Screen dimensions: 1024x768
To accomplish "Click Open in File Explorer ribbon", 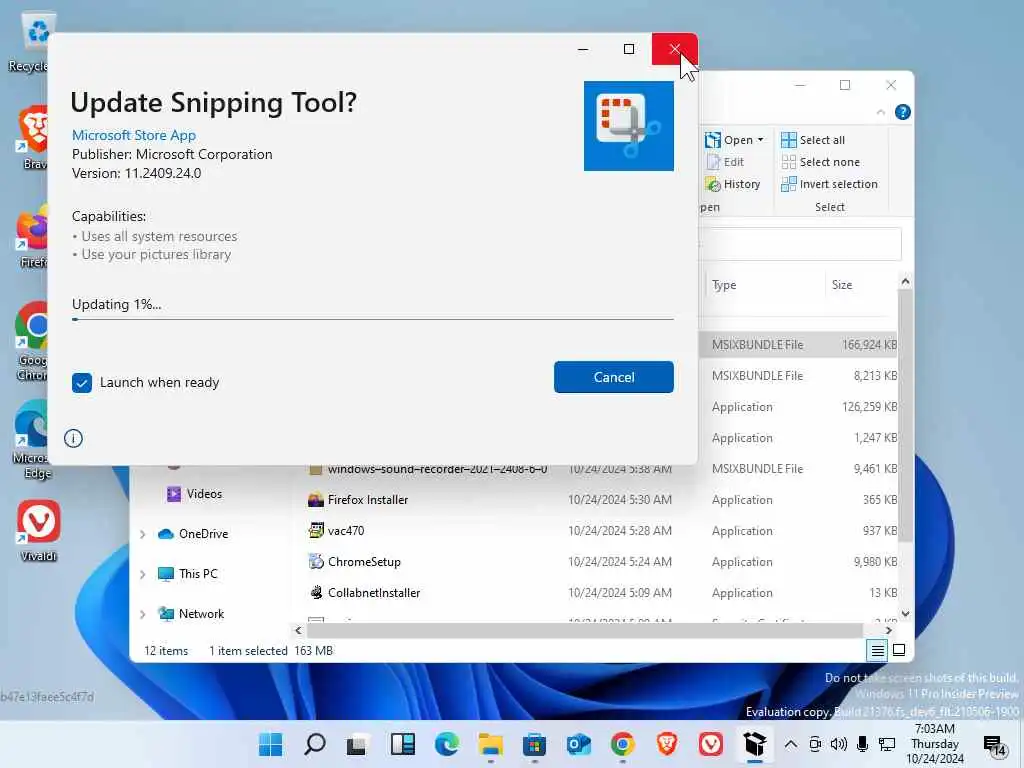I will click(x=729, y=140).
